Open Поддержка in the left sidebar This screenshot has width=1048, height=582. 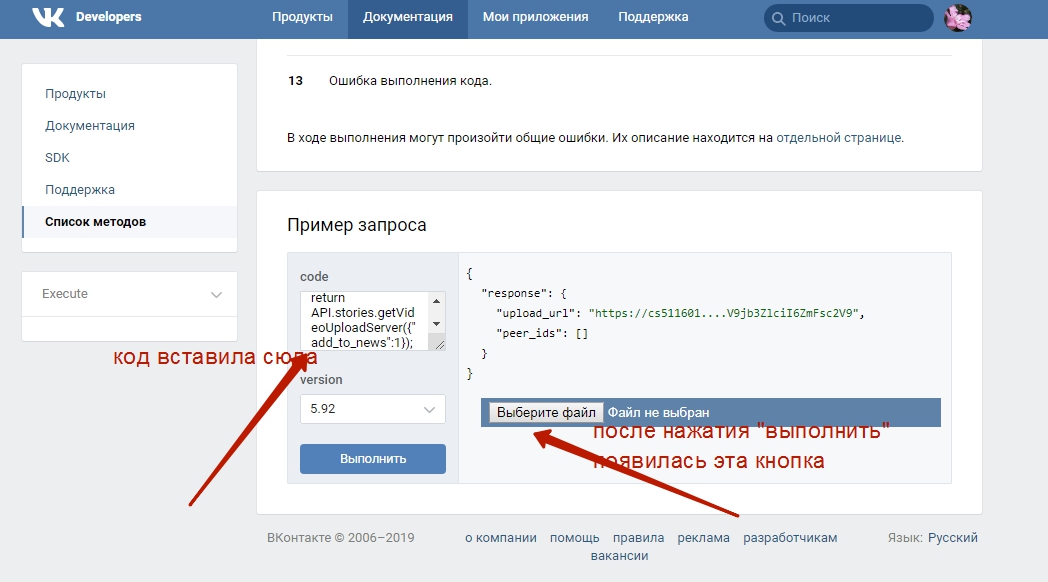tap(80, 190)
